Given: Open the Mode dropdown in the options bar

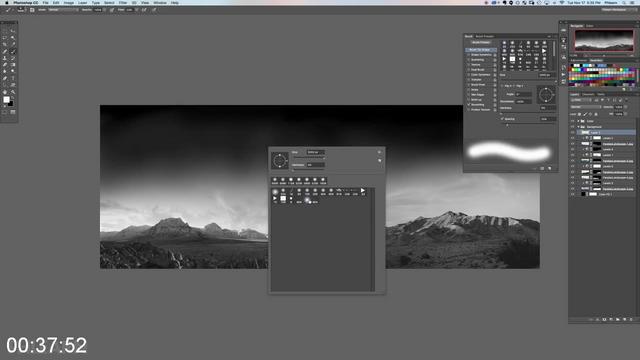Looking at the screenshot, I should click(x=63, y=10).
